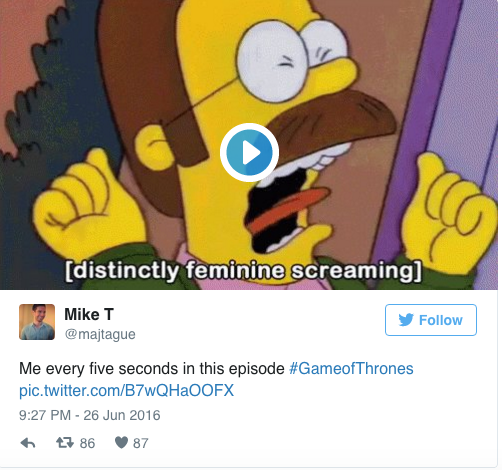The image size is (502, 470).
Task: Click the Twitter bird icon in Follow
Action: (406, 320)
